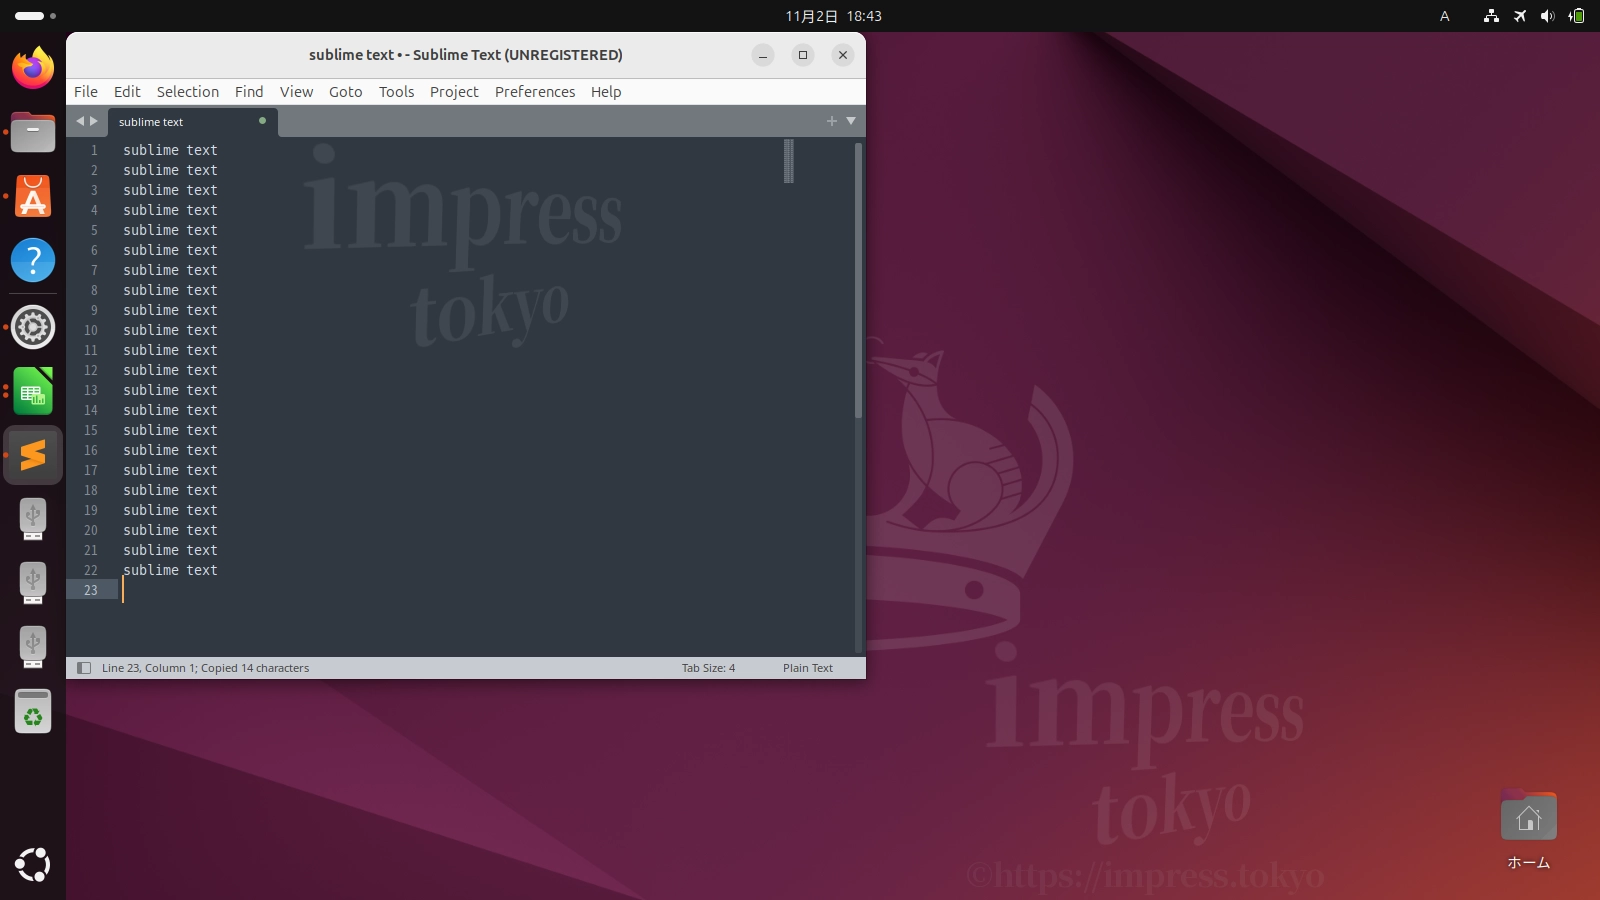Open the clock and calendar at top
The image size is (1600, 900).
[x=833, y=16]
